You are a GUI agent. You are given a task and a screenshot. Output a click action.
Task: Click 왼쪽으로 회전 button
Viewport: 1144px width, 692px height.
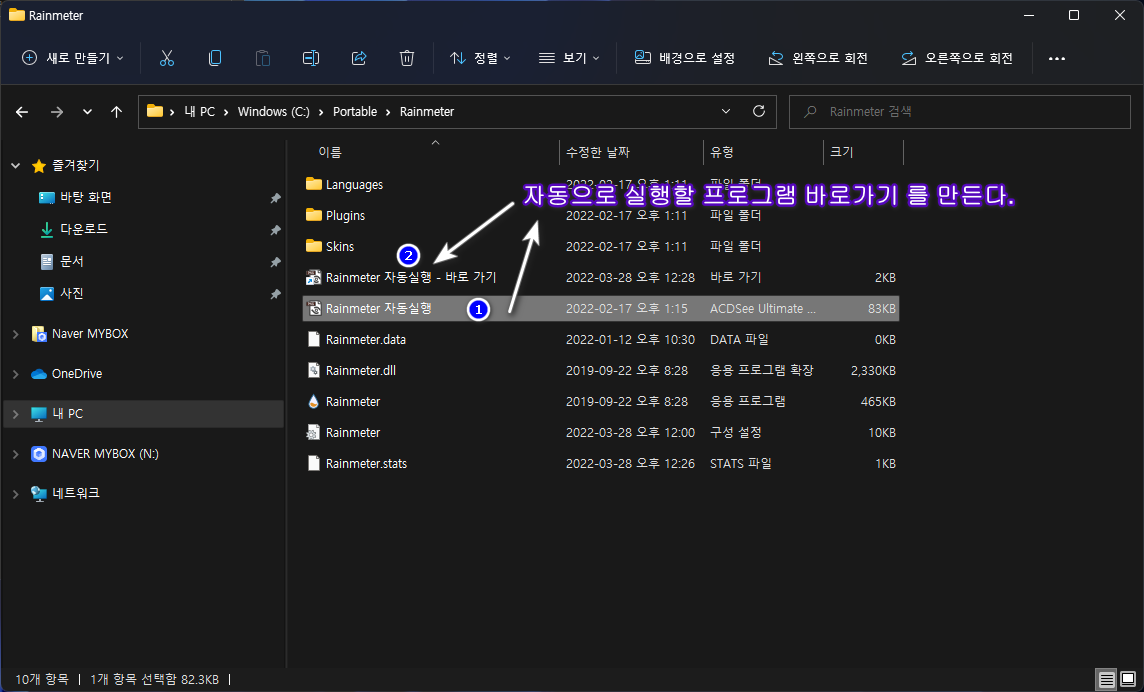pyautogui.click(x=818, y=58)
